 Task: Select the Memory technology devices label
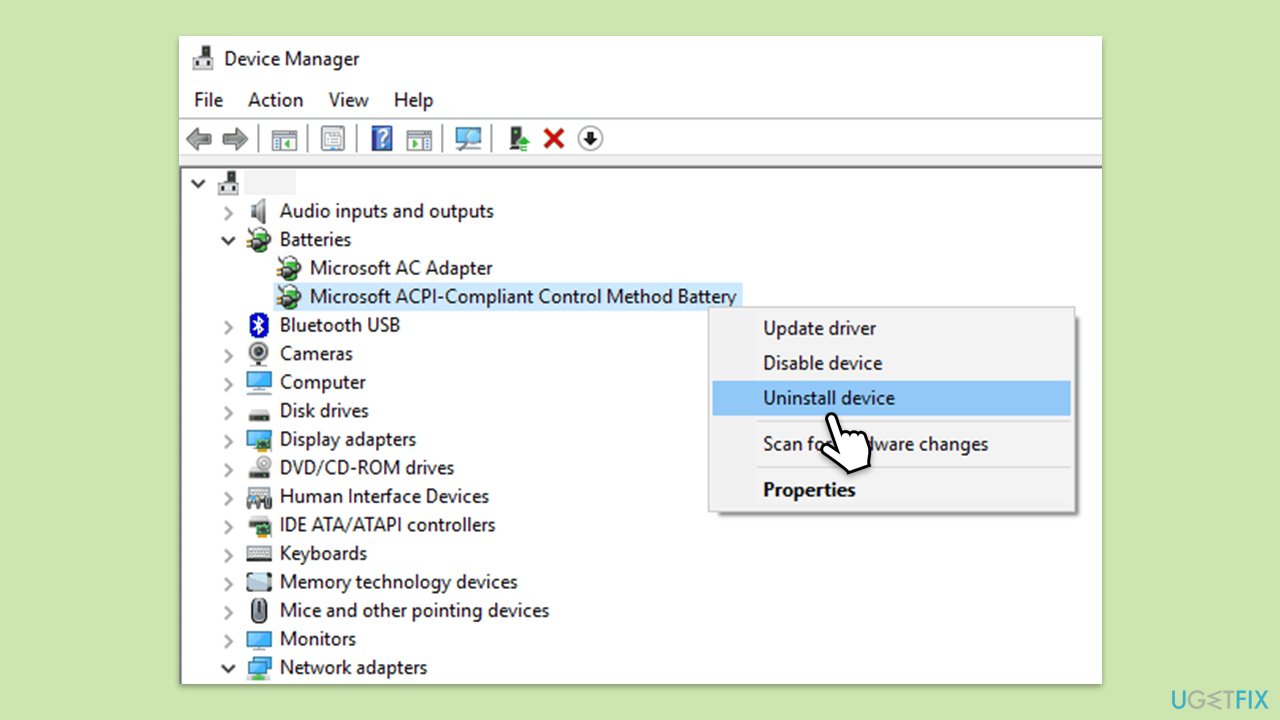point(399,582)
